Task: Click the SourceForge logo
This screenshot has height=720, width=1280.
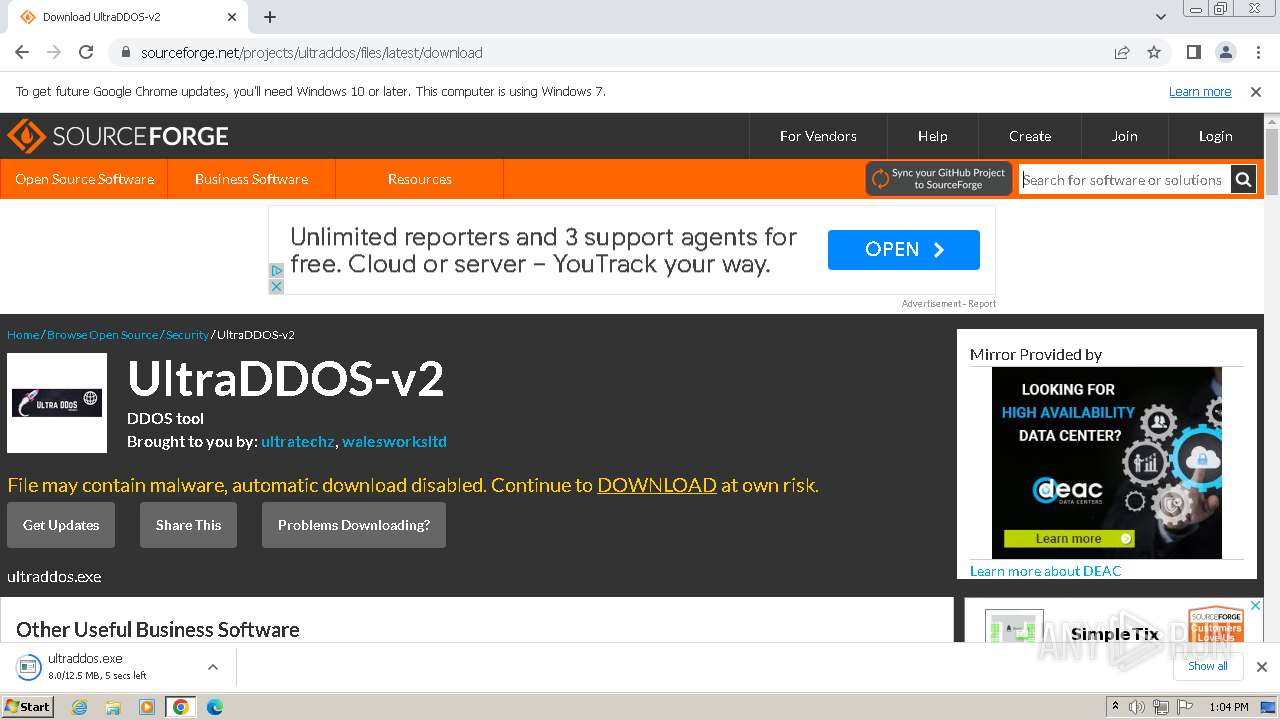Action: click(x=118, y=136)
